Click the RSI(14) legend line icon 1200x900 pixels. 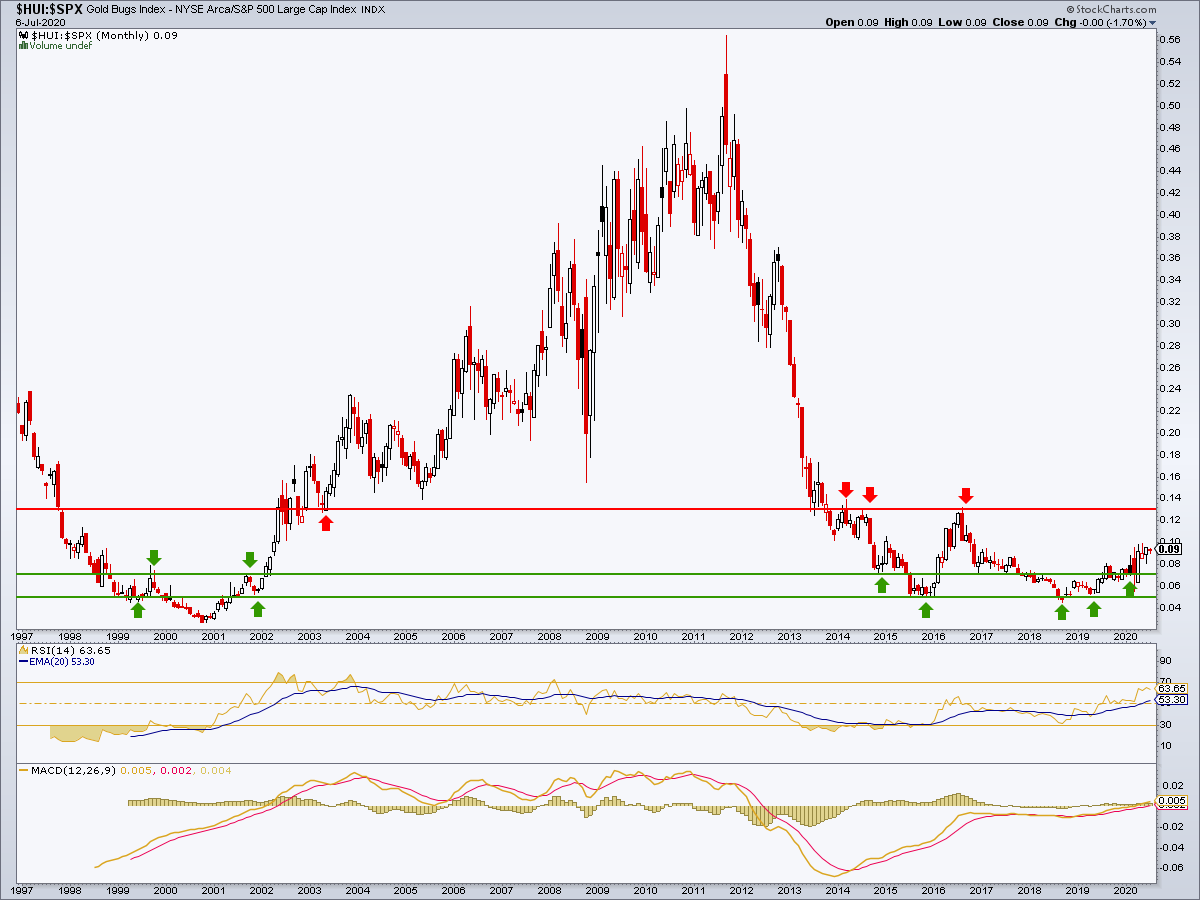(x=23, y=650)
